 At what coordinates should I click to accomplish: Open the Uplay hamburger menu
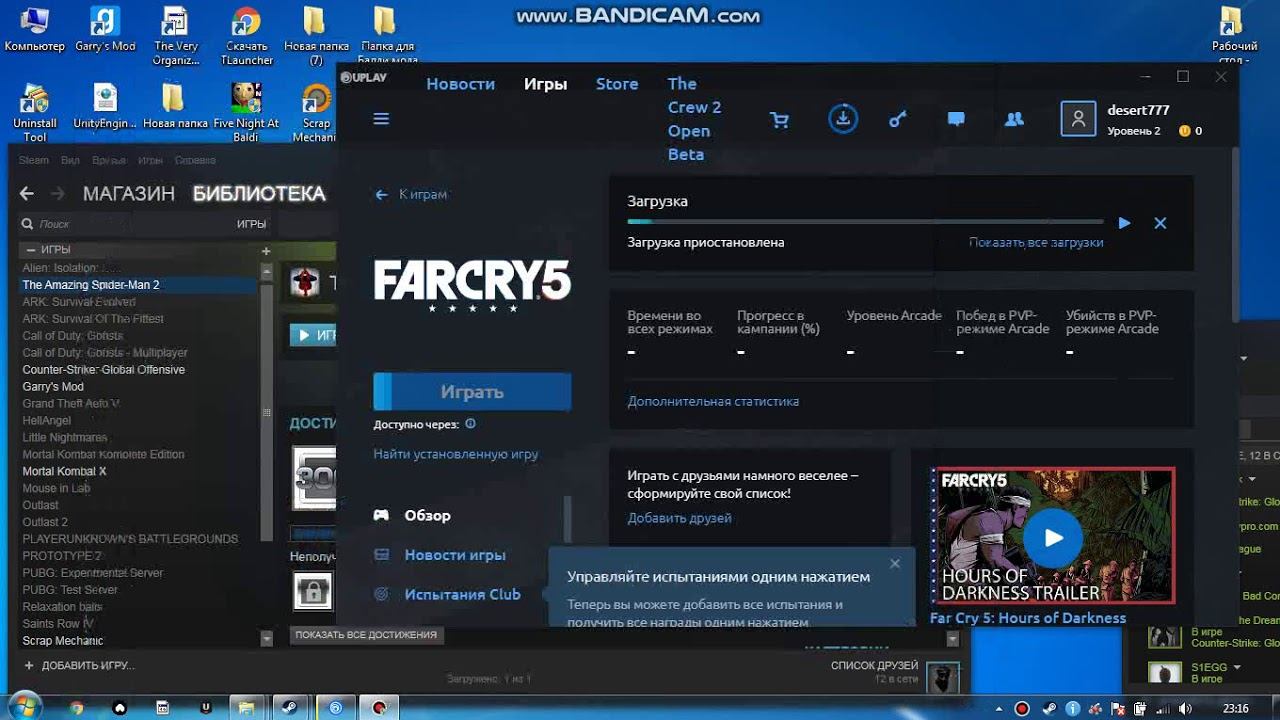pos(380,119)
